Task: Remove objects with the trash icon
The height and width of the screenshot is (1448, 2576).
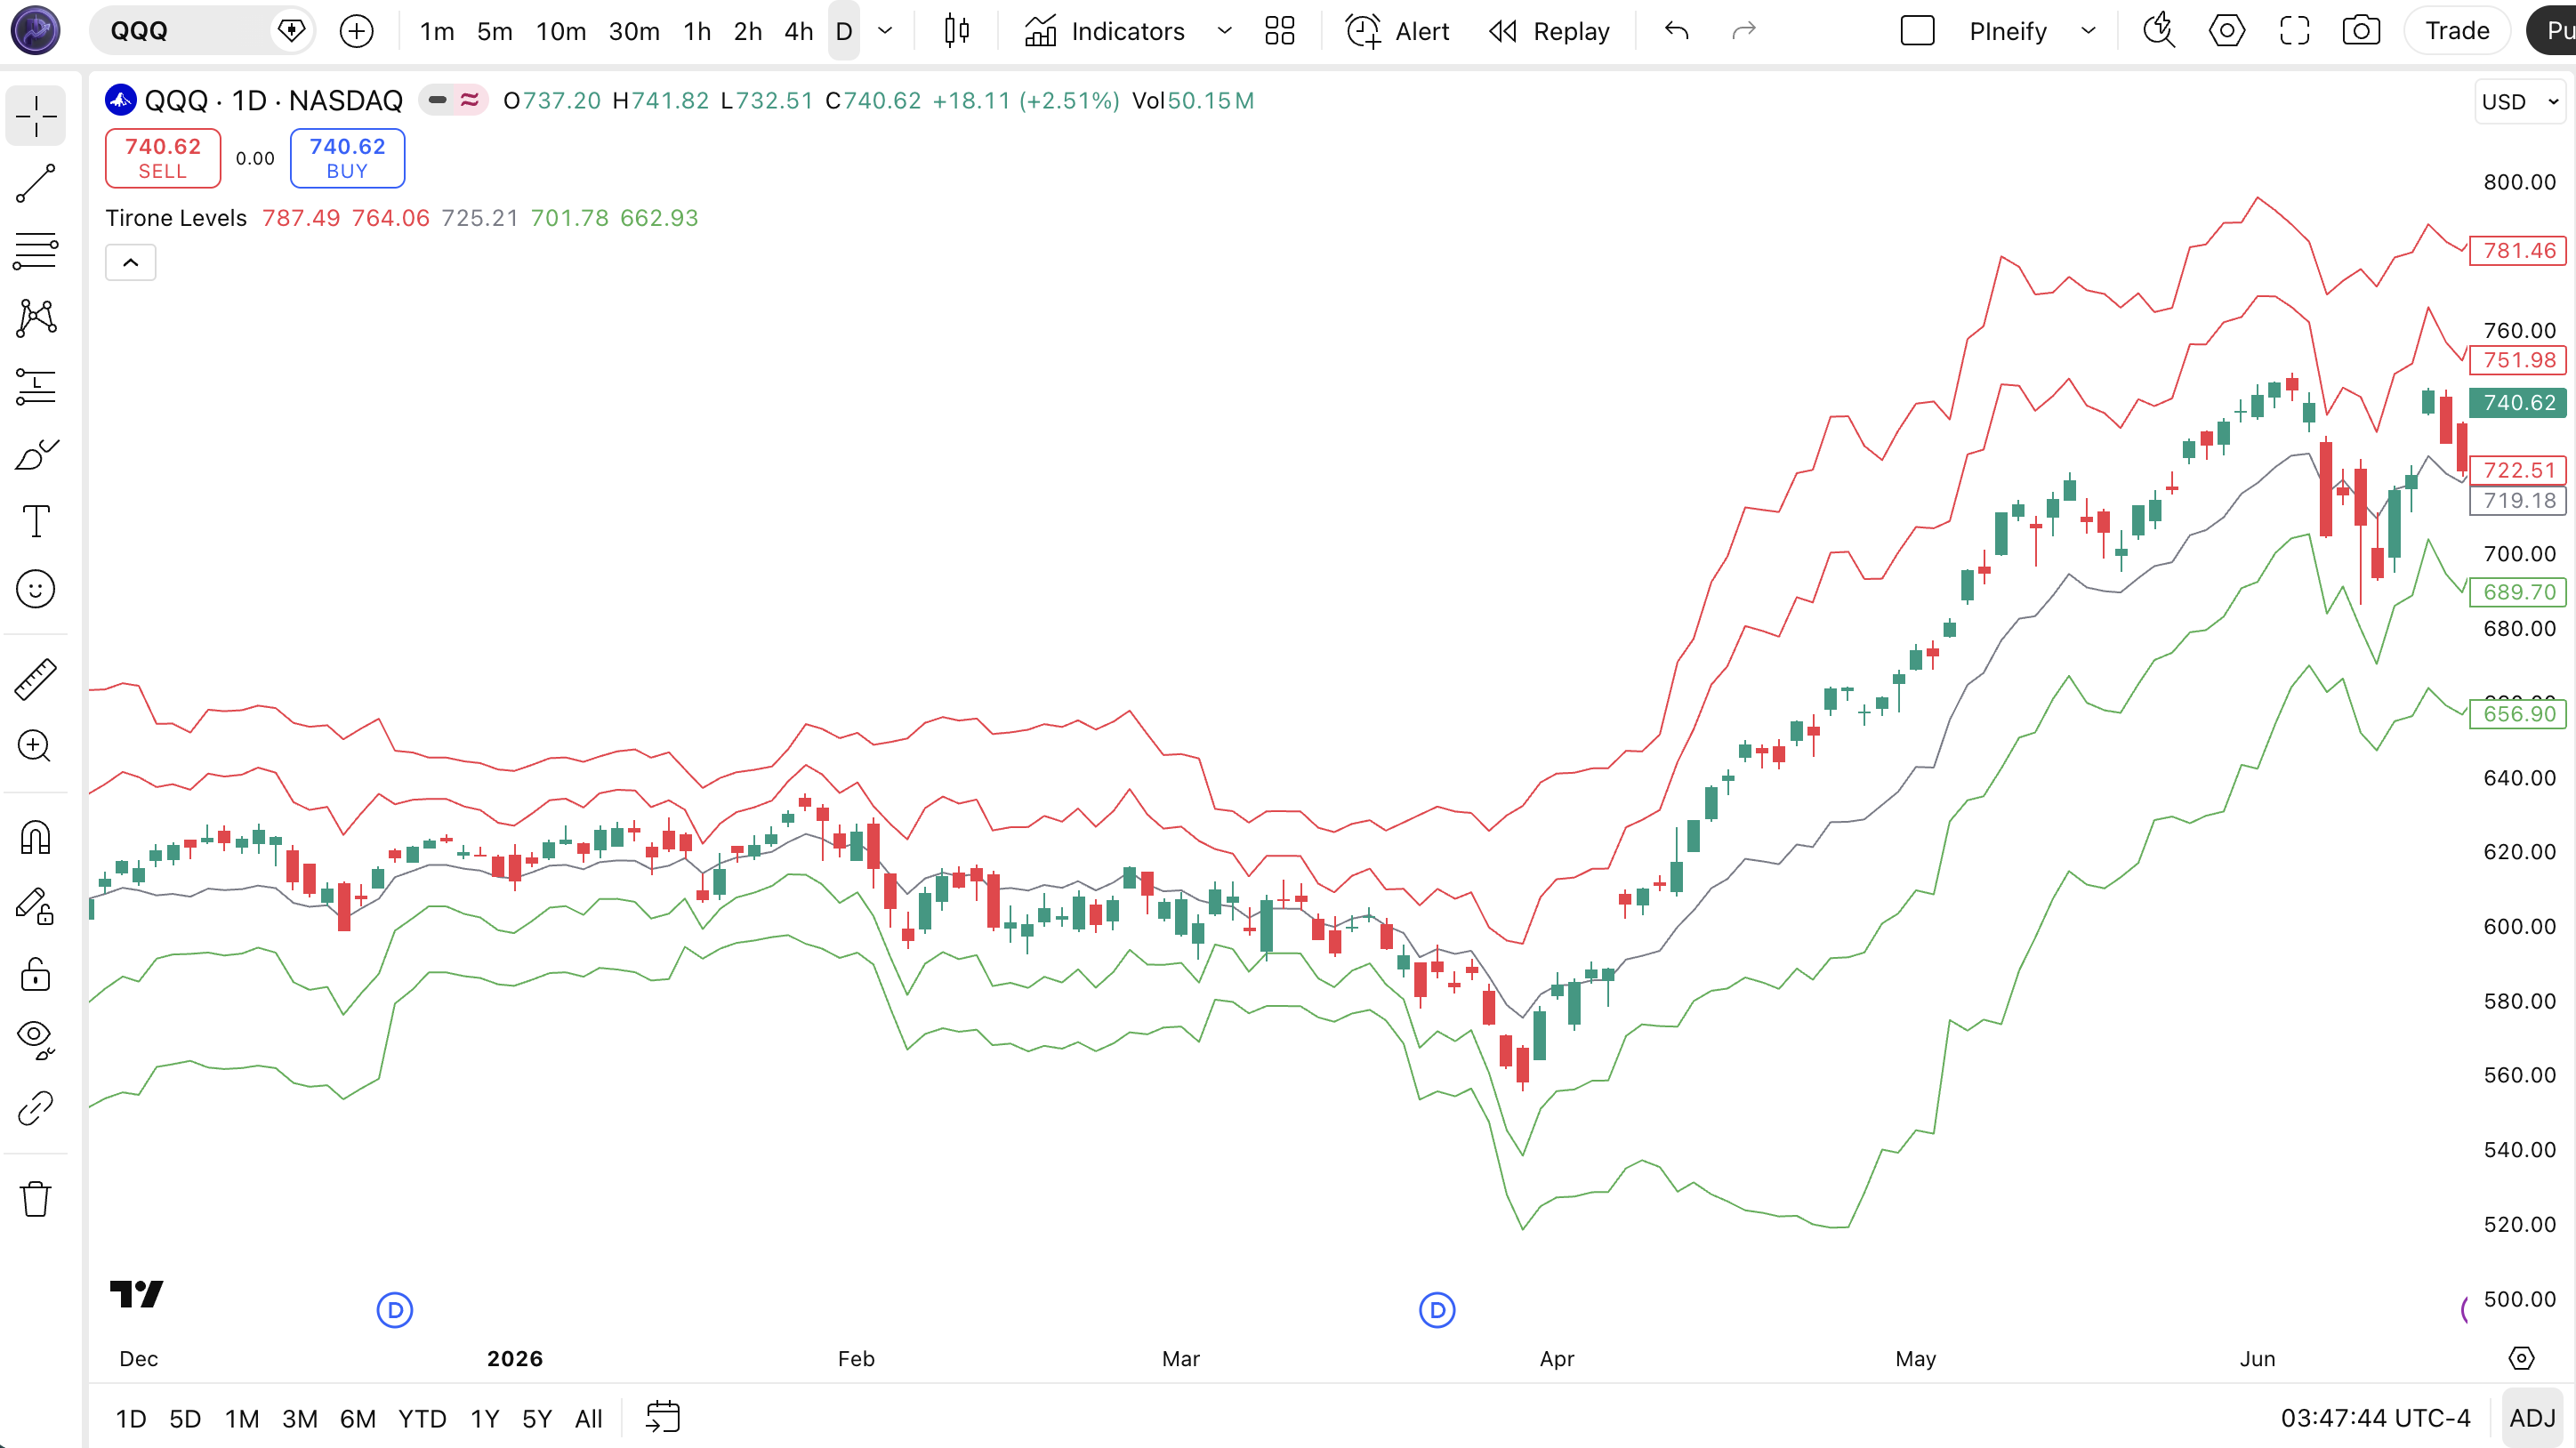Action: tap(36, 1198)
